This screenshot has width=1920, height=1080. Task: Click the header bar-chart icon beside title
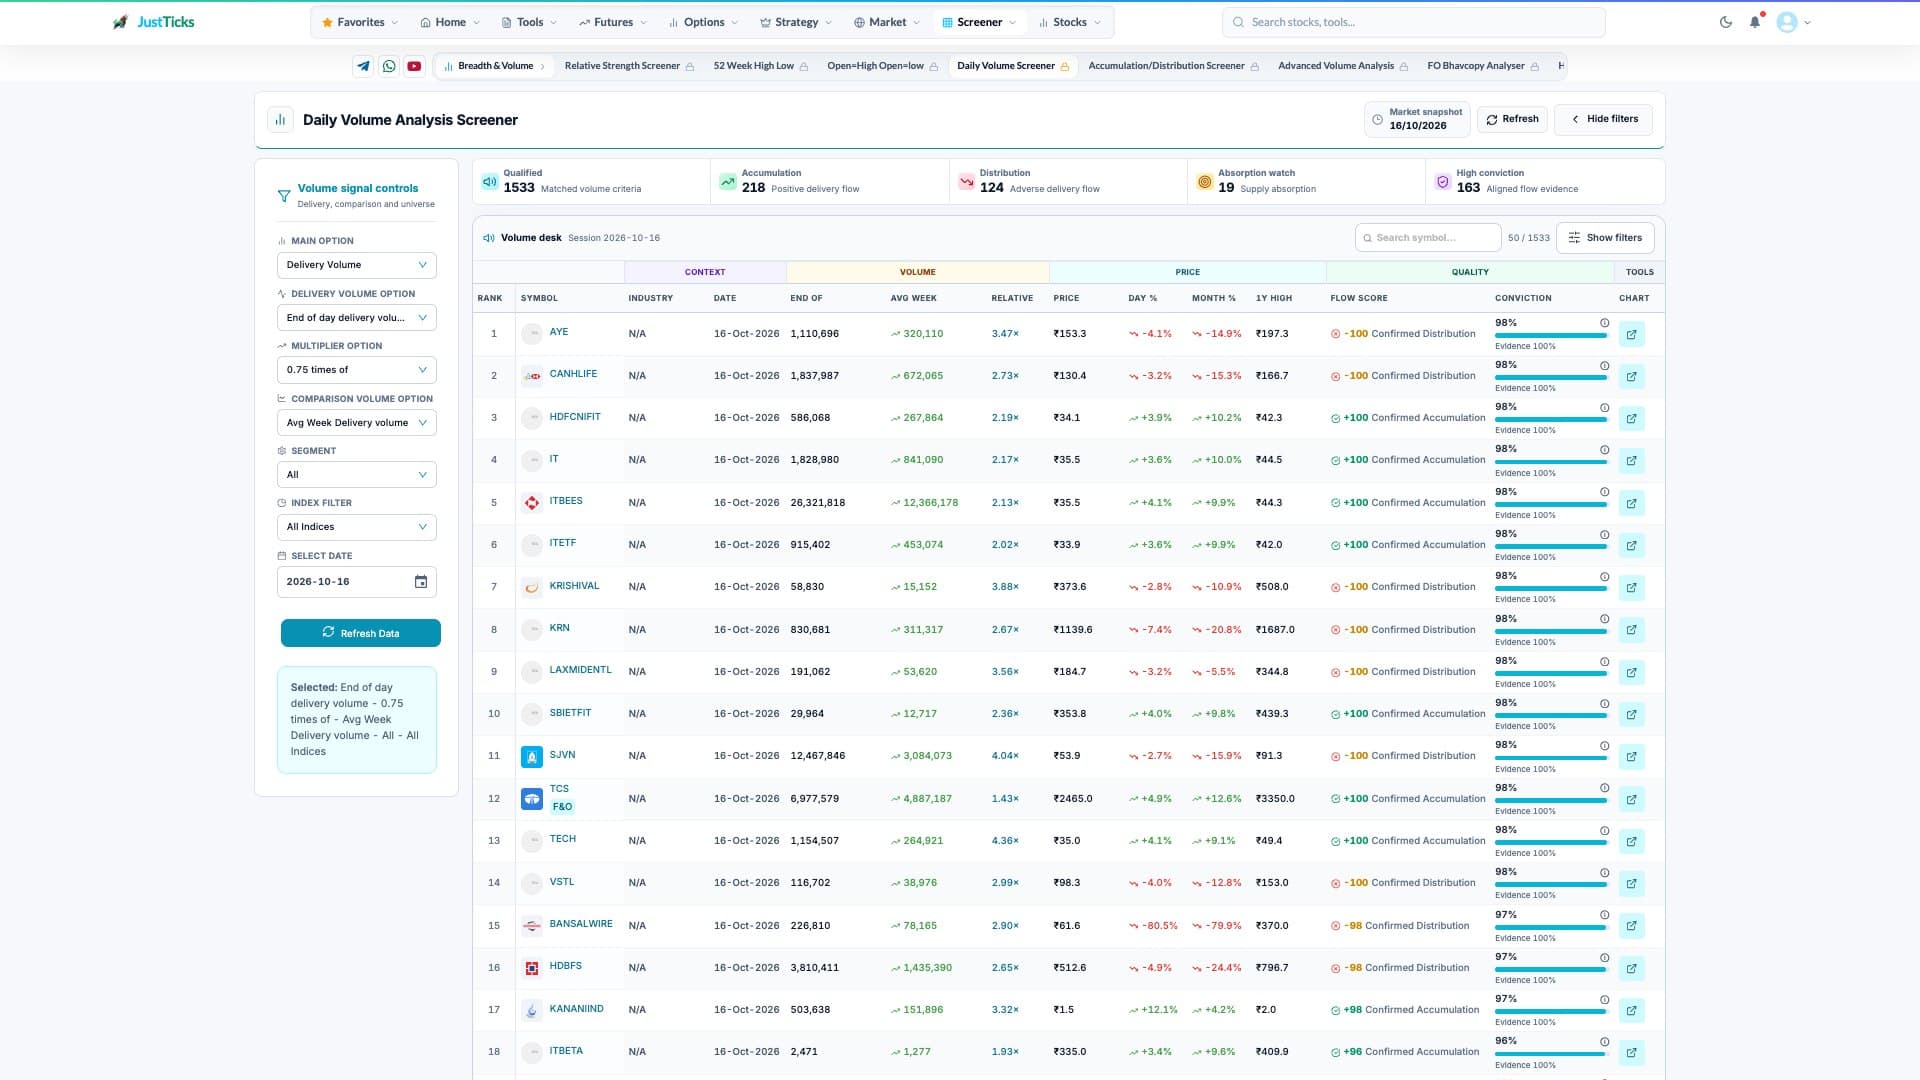point(280,120)
